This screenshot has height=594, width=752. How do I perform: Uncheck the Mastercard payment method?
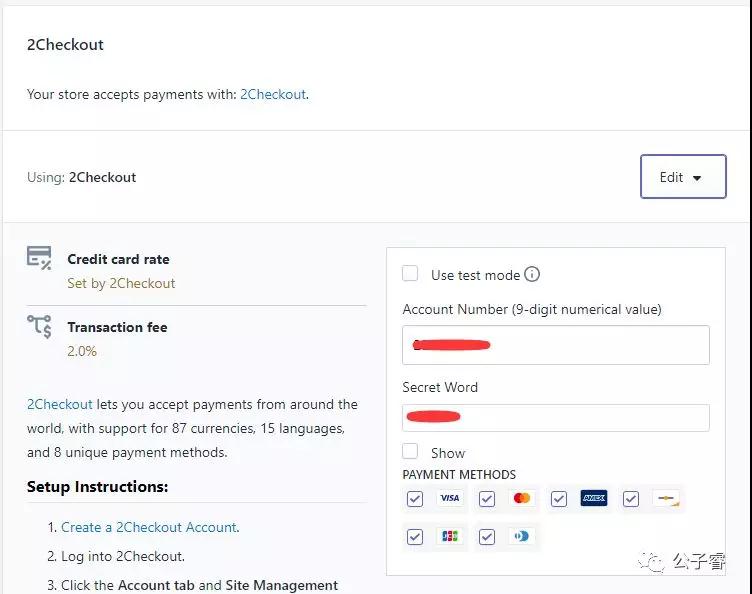click(487, 499)
